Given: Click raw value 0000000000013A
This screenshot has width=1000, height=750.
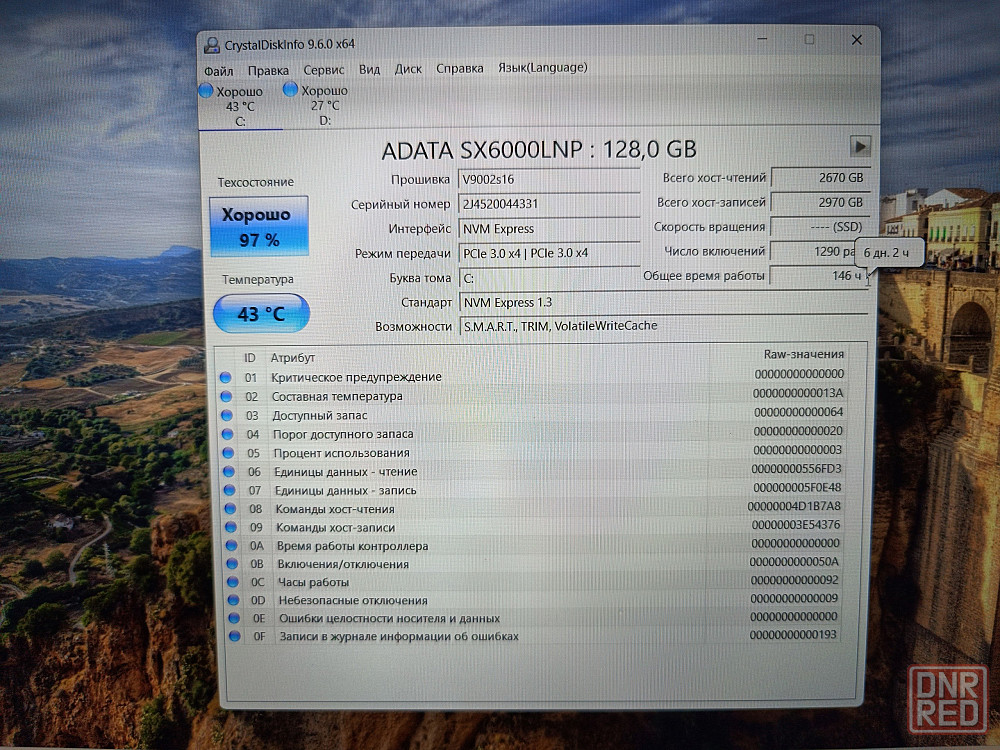Looking at the screenshot, I should coord(798,393).
